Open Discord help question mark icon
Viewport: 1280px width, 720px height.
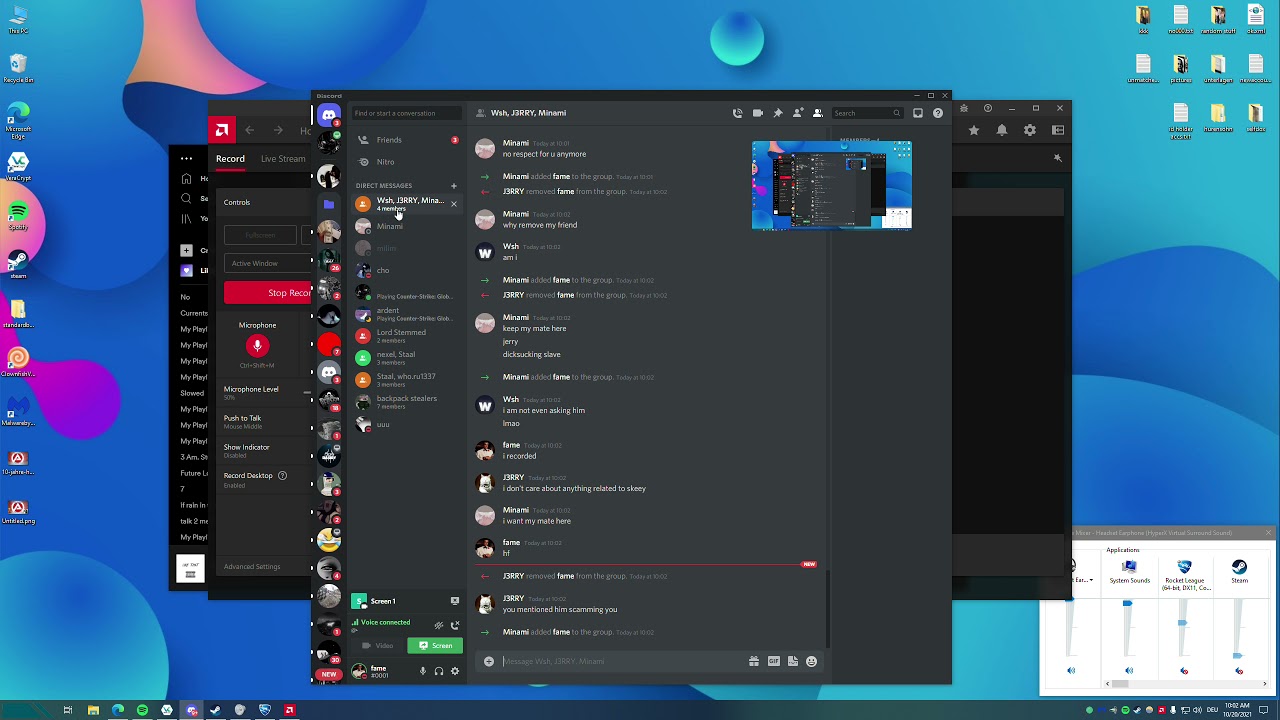938,113
